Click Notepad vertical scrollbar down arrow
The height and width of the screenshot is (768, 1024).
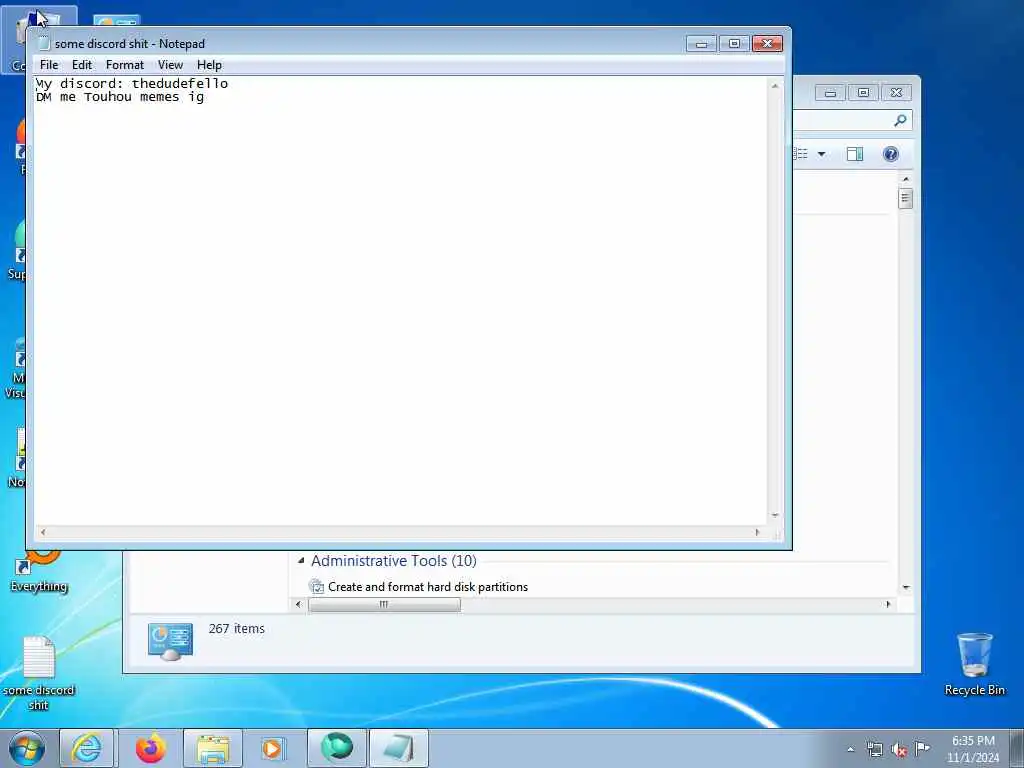pos(775,516)
